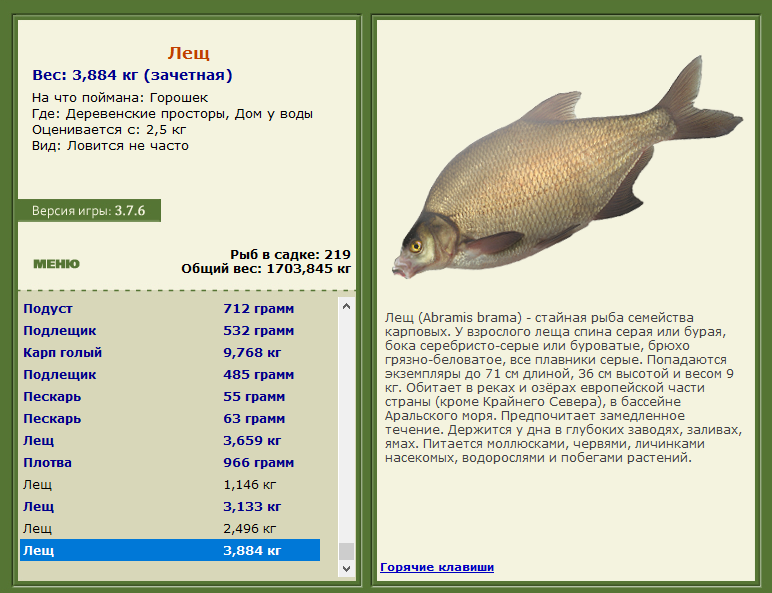Viewport: 772px width, 593px height.
Task: Select the Карп голый 9,768 кг row
Action: (170, 353)
